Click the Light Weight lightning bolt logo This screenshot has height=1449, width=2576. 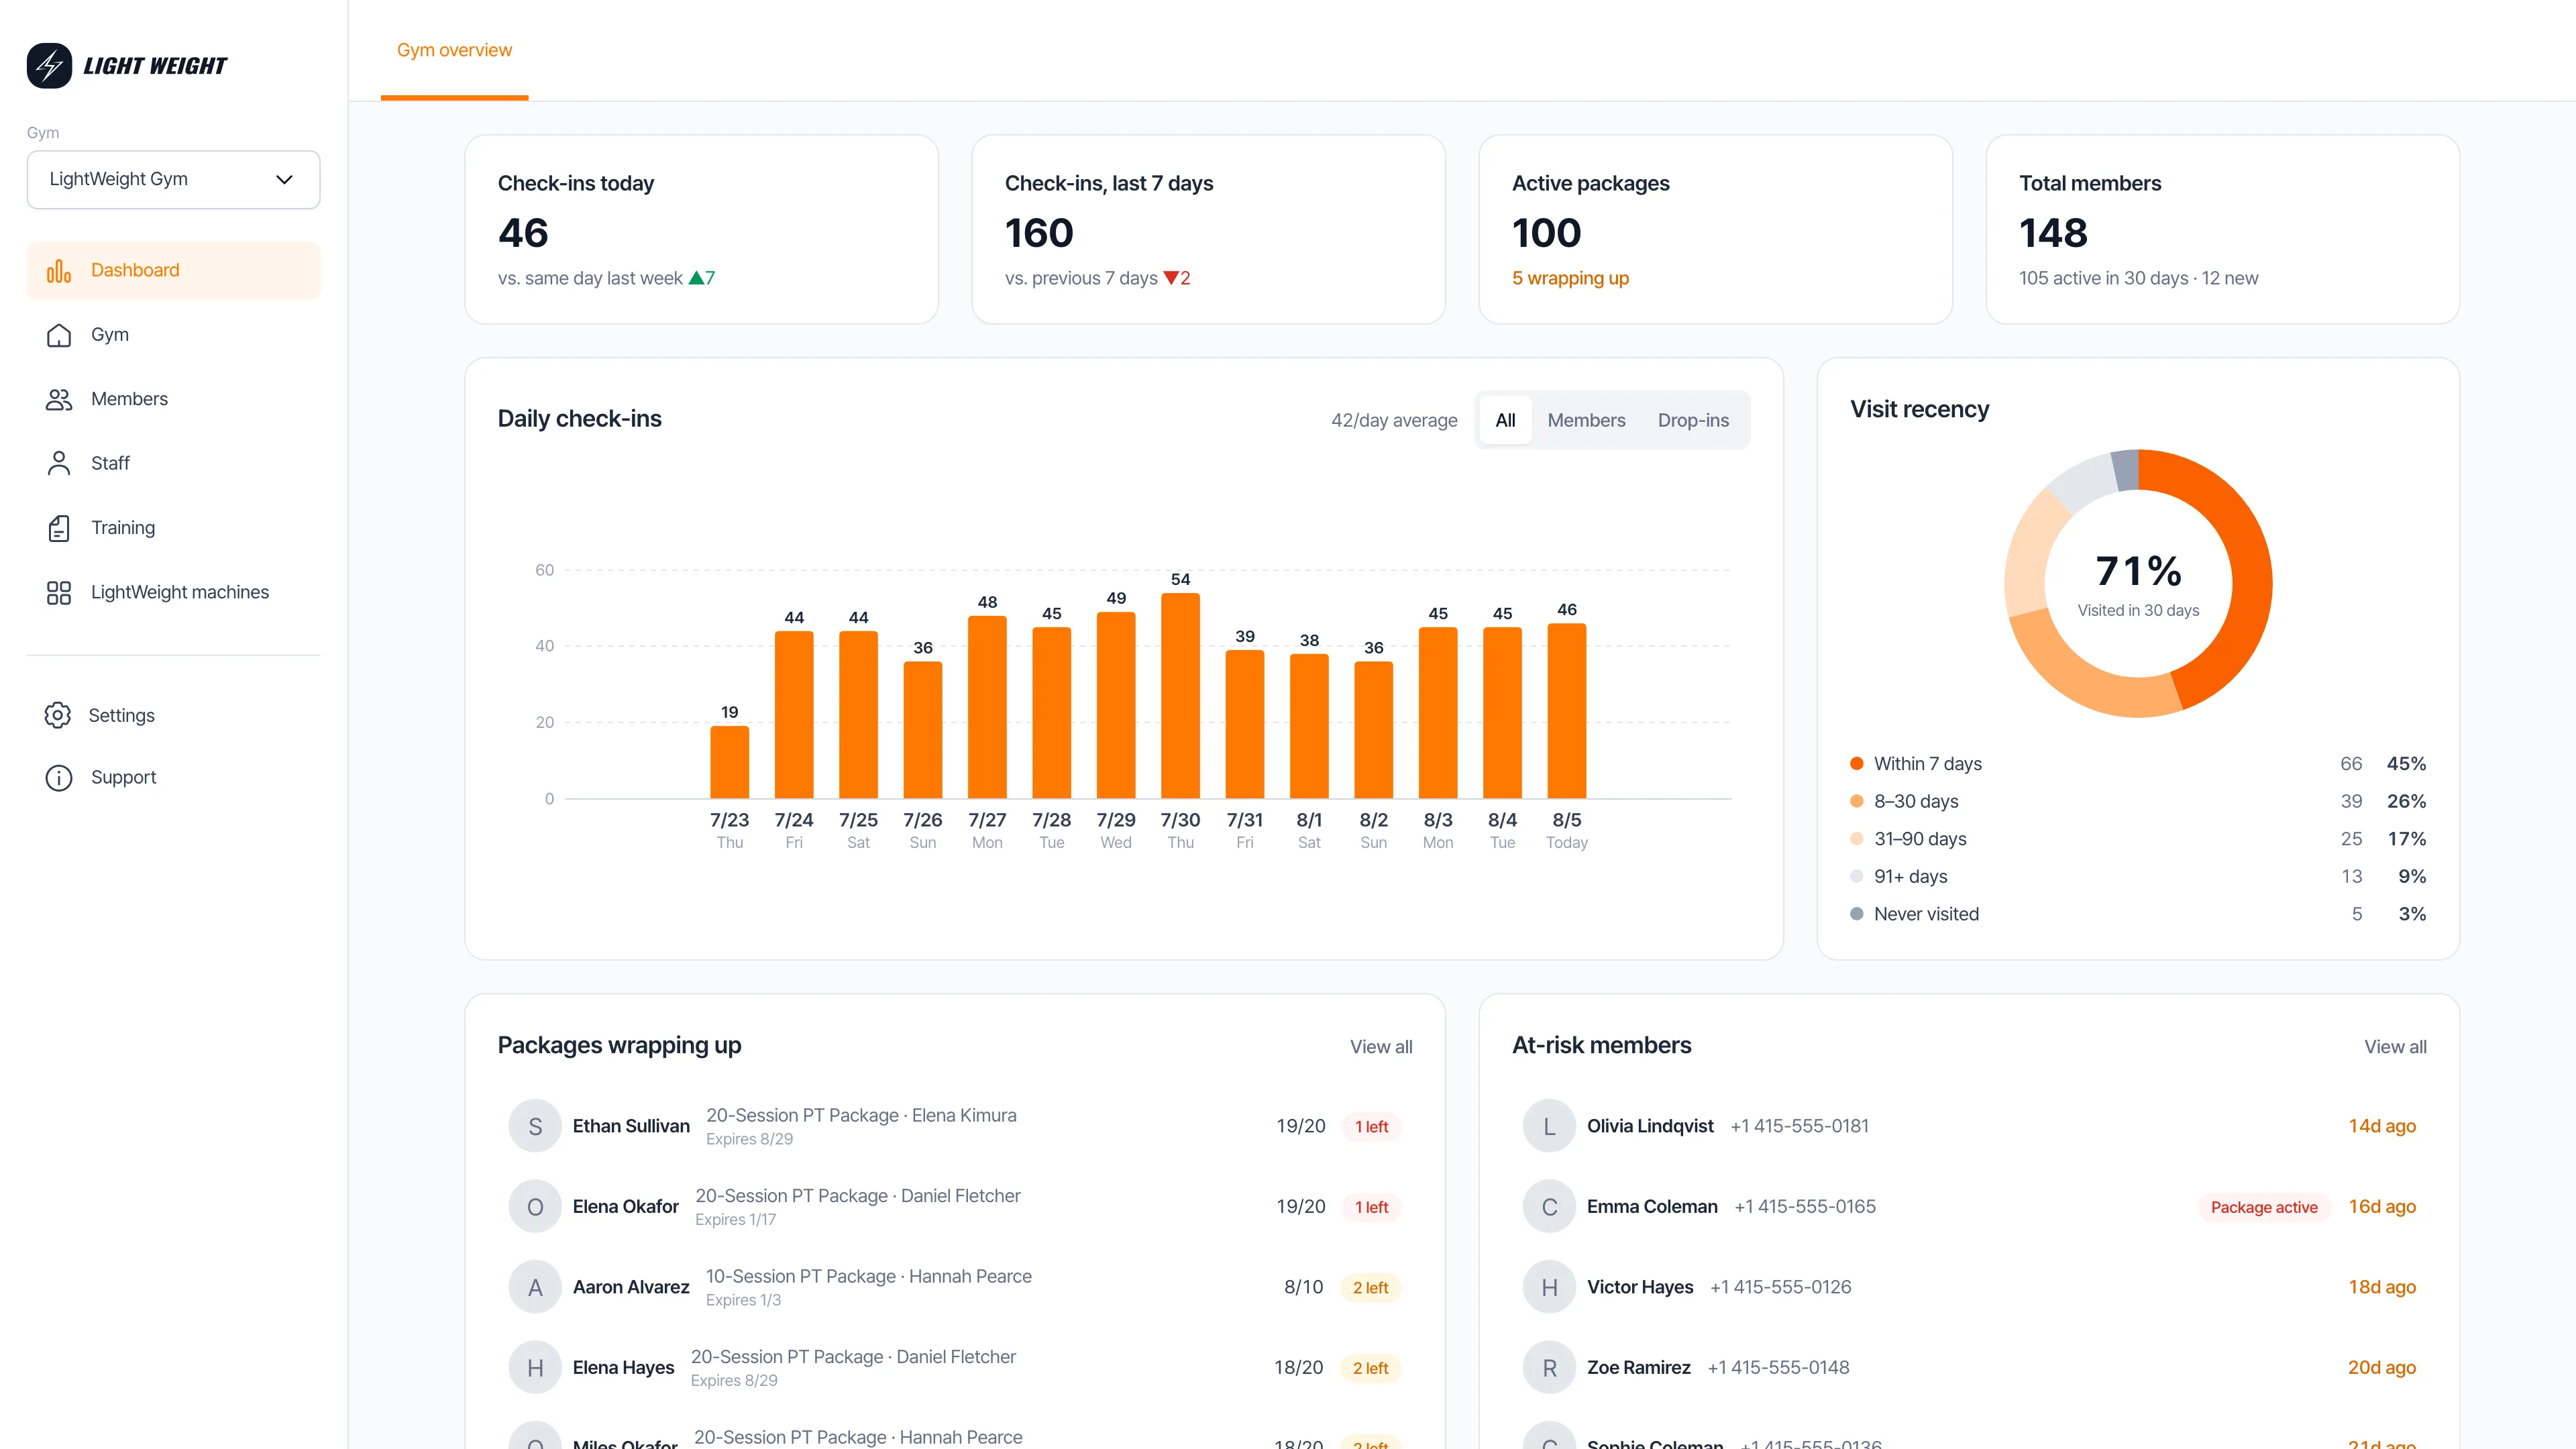pos(49,66)
